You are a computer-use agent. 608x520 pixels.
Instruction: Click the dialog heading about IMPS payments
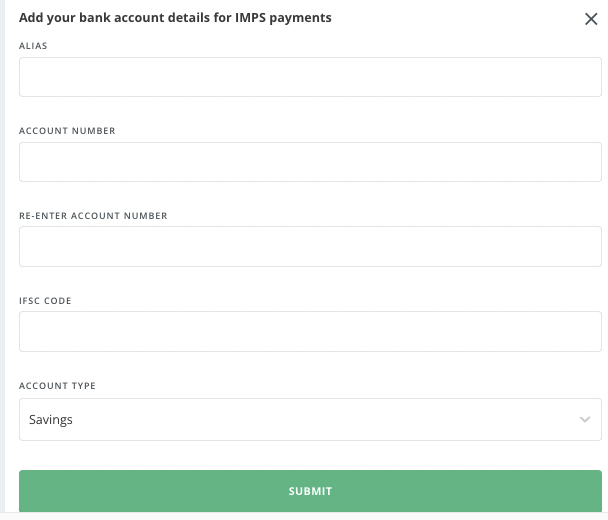[175, 18]
